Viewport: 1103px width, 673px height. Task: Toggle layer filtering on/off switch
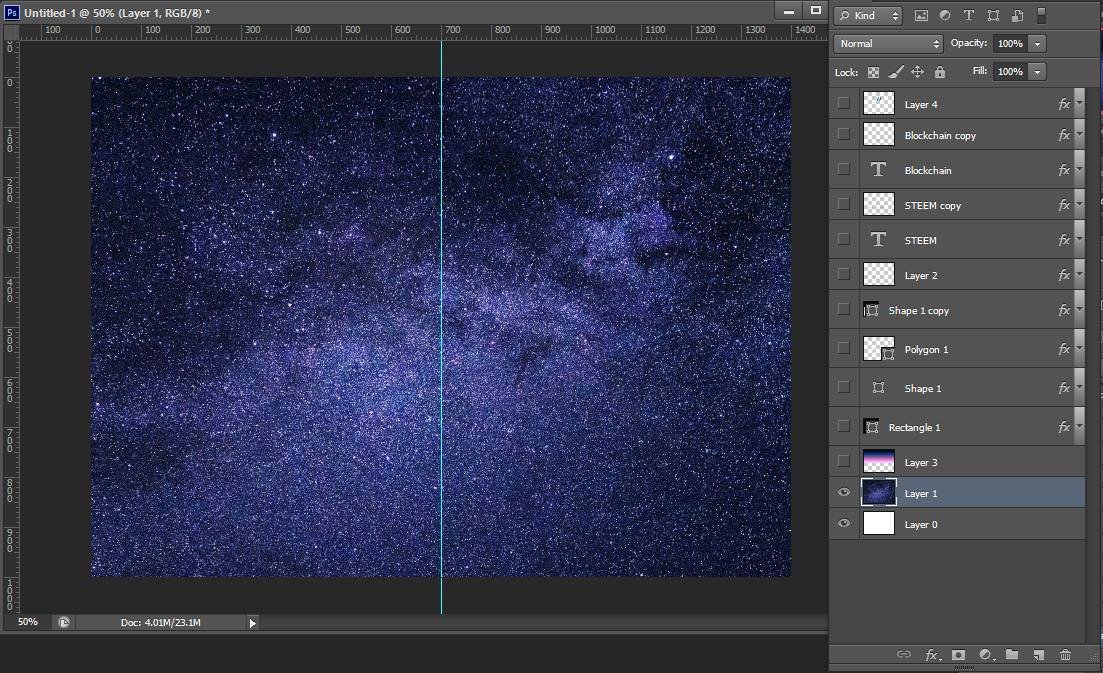pyautogui.click(x=1041, y=16)
